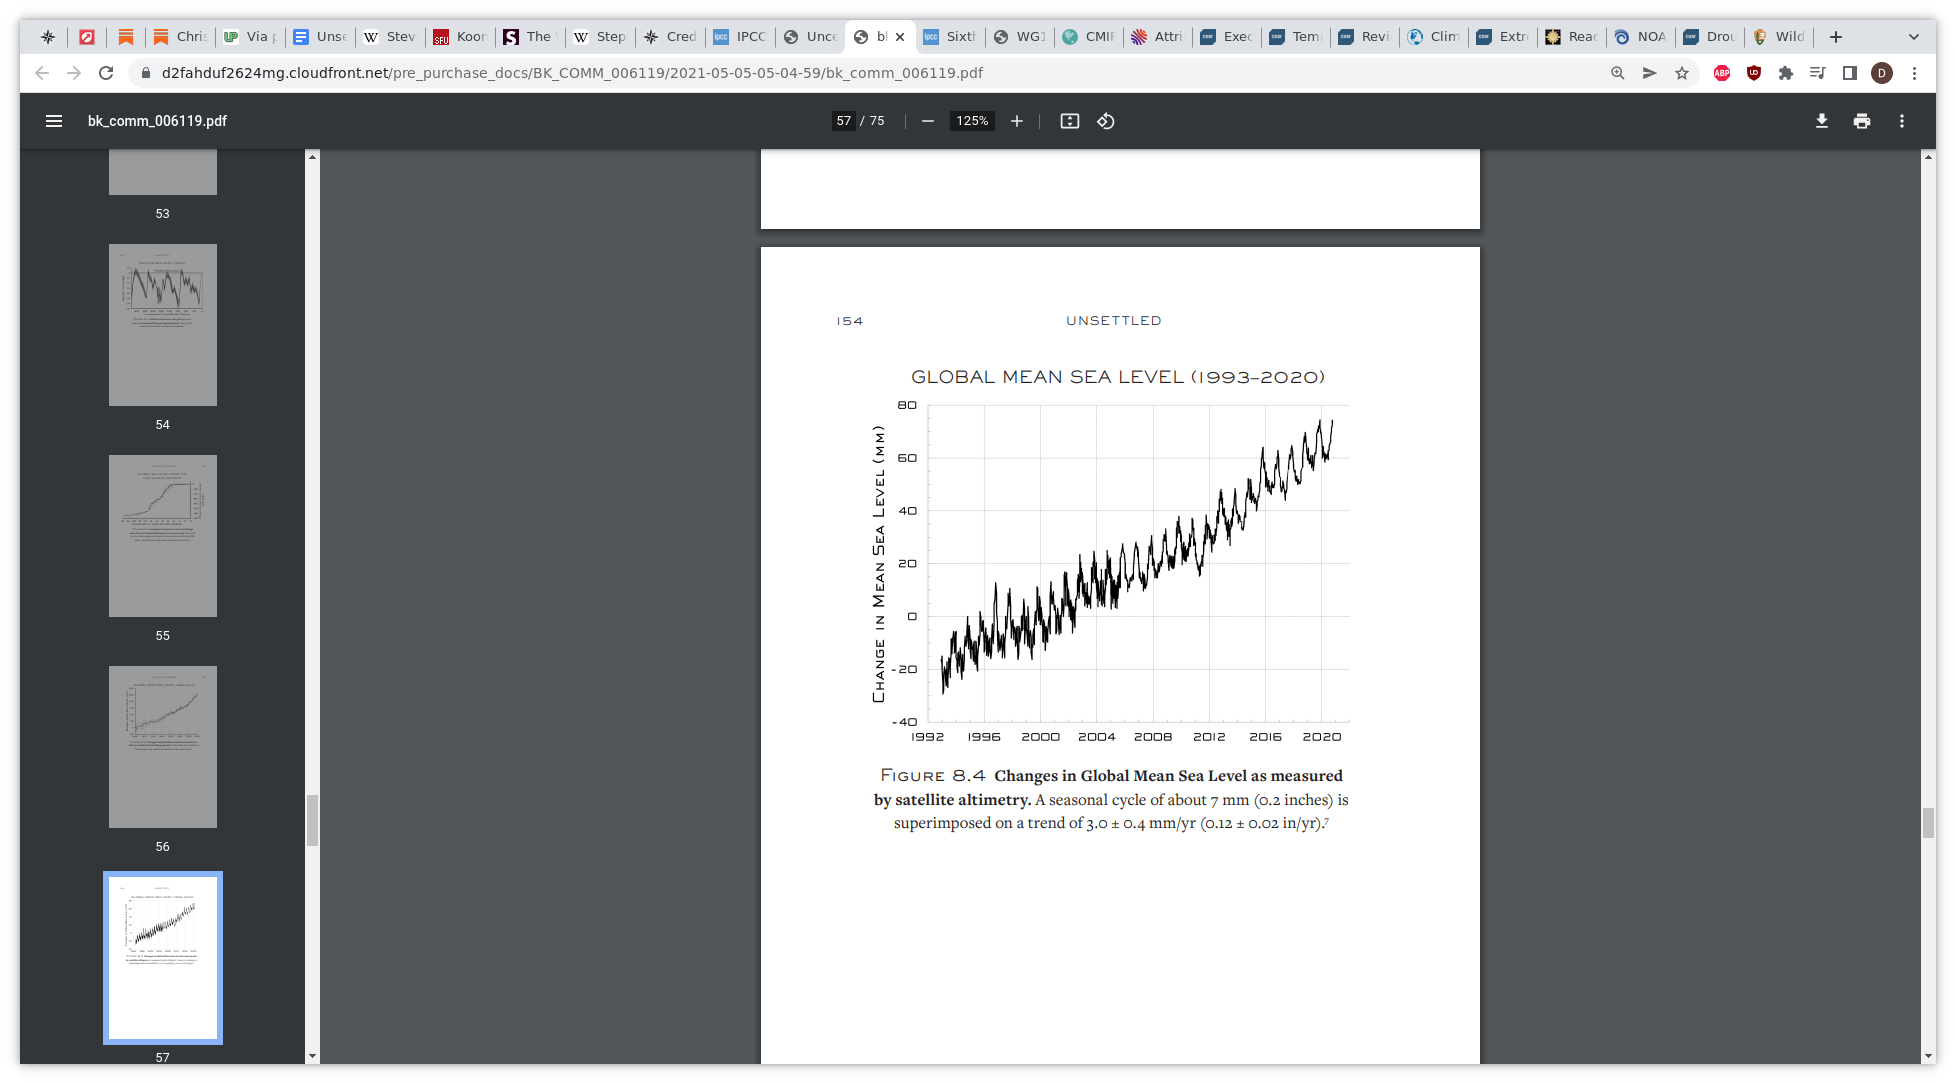Switch to the IPCC tab
The image size is (1956, 1084).
point(740,37)
